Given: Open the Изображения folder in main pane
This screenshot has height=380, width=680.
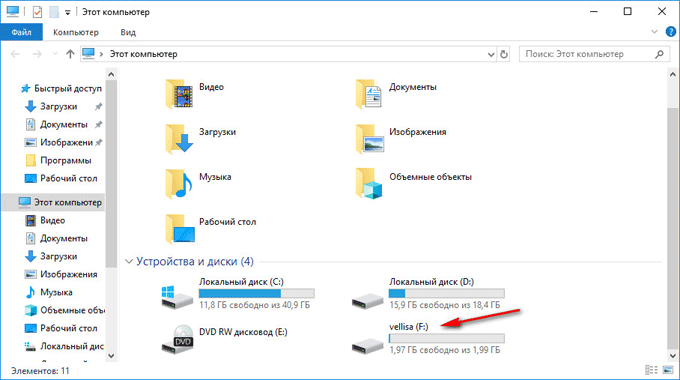Looking at the screenshot, I should (x=401, y=138).
